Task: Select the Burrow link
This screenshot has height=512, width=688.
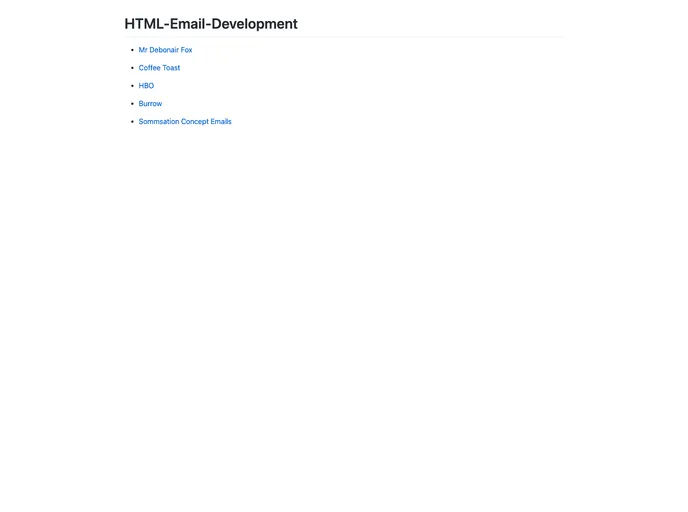Action: [150, 104]
